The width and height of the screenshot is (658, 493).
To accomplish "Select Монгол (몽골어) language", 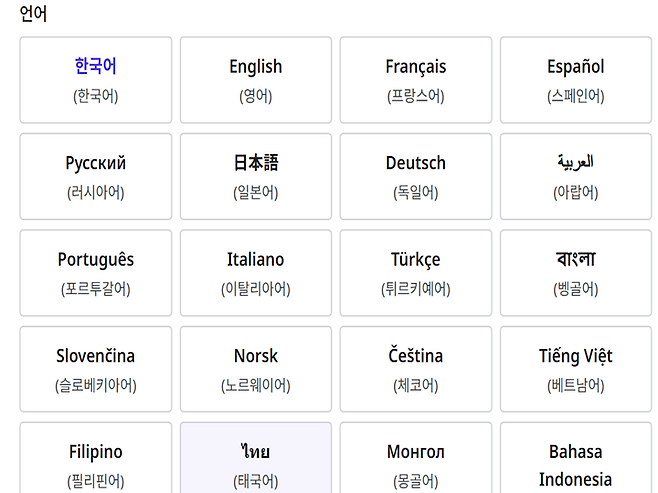I will point(416,458).
